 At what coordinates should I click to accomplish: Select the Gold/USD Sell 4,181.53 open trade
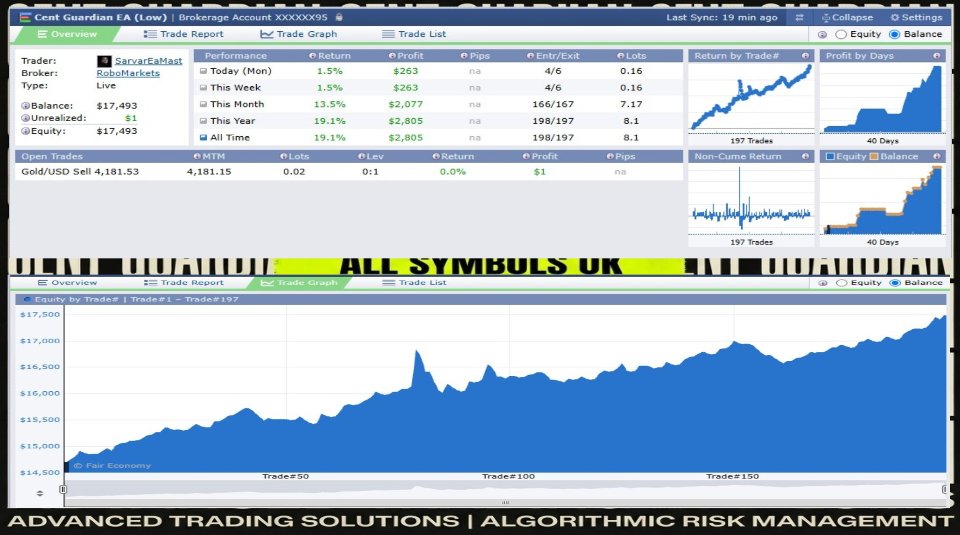tap(348, 172)
